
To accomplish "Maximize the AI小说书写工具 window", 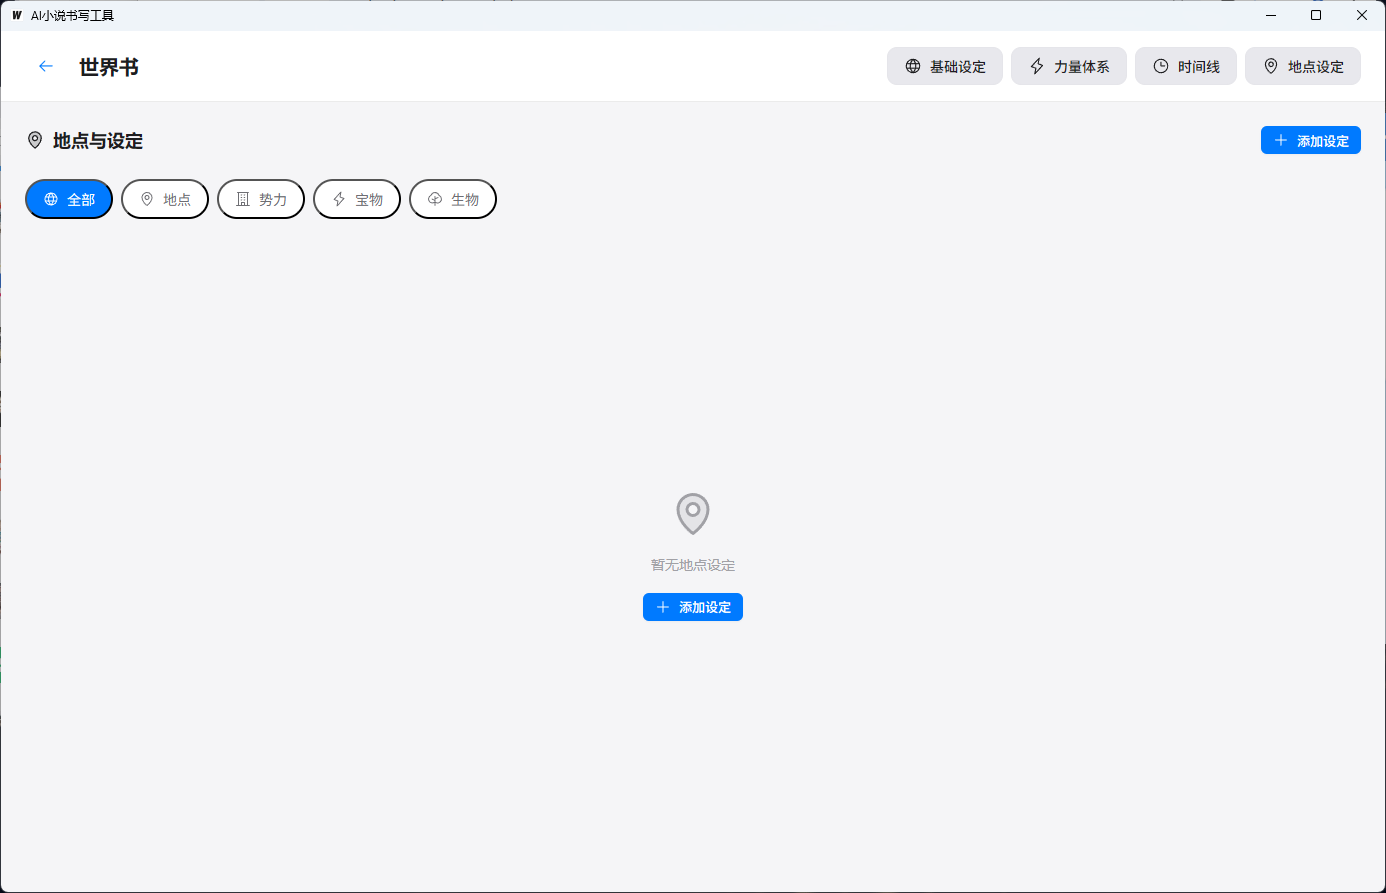I will 1316,15.
